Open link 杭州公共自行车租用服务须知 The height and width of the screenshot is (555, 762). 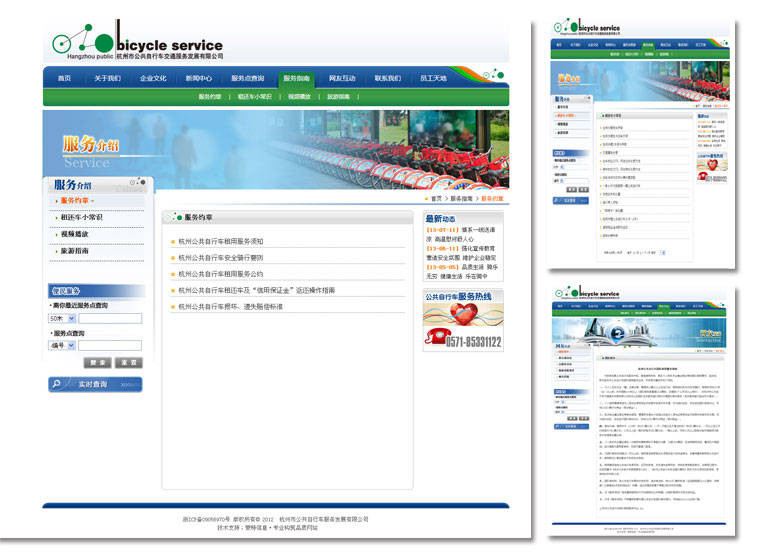221,242
